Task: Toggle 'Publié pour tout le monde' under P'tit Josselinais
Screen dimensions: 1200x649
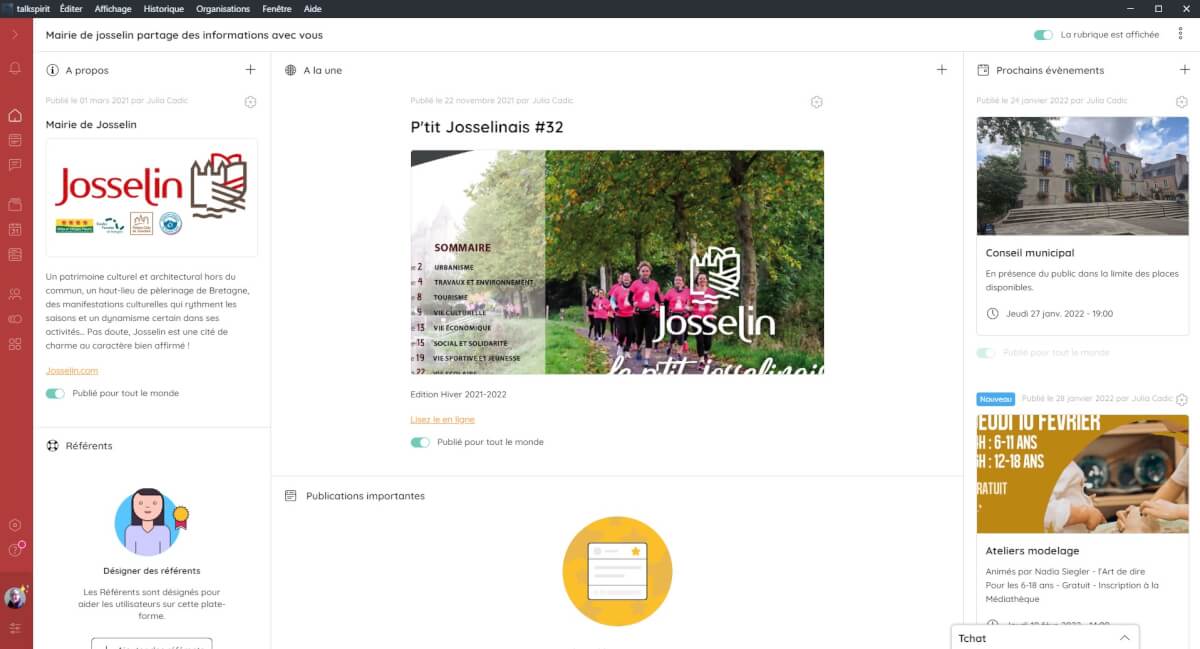Action: 420,442
